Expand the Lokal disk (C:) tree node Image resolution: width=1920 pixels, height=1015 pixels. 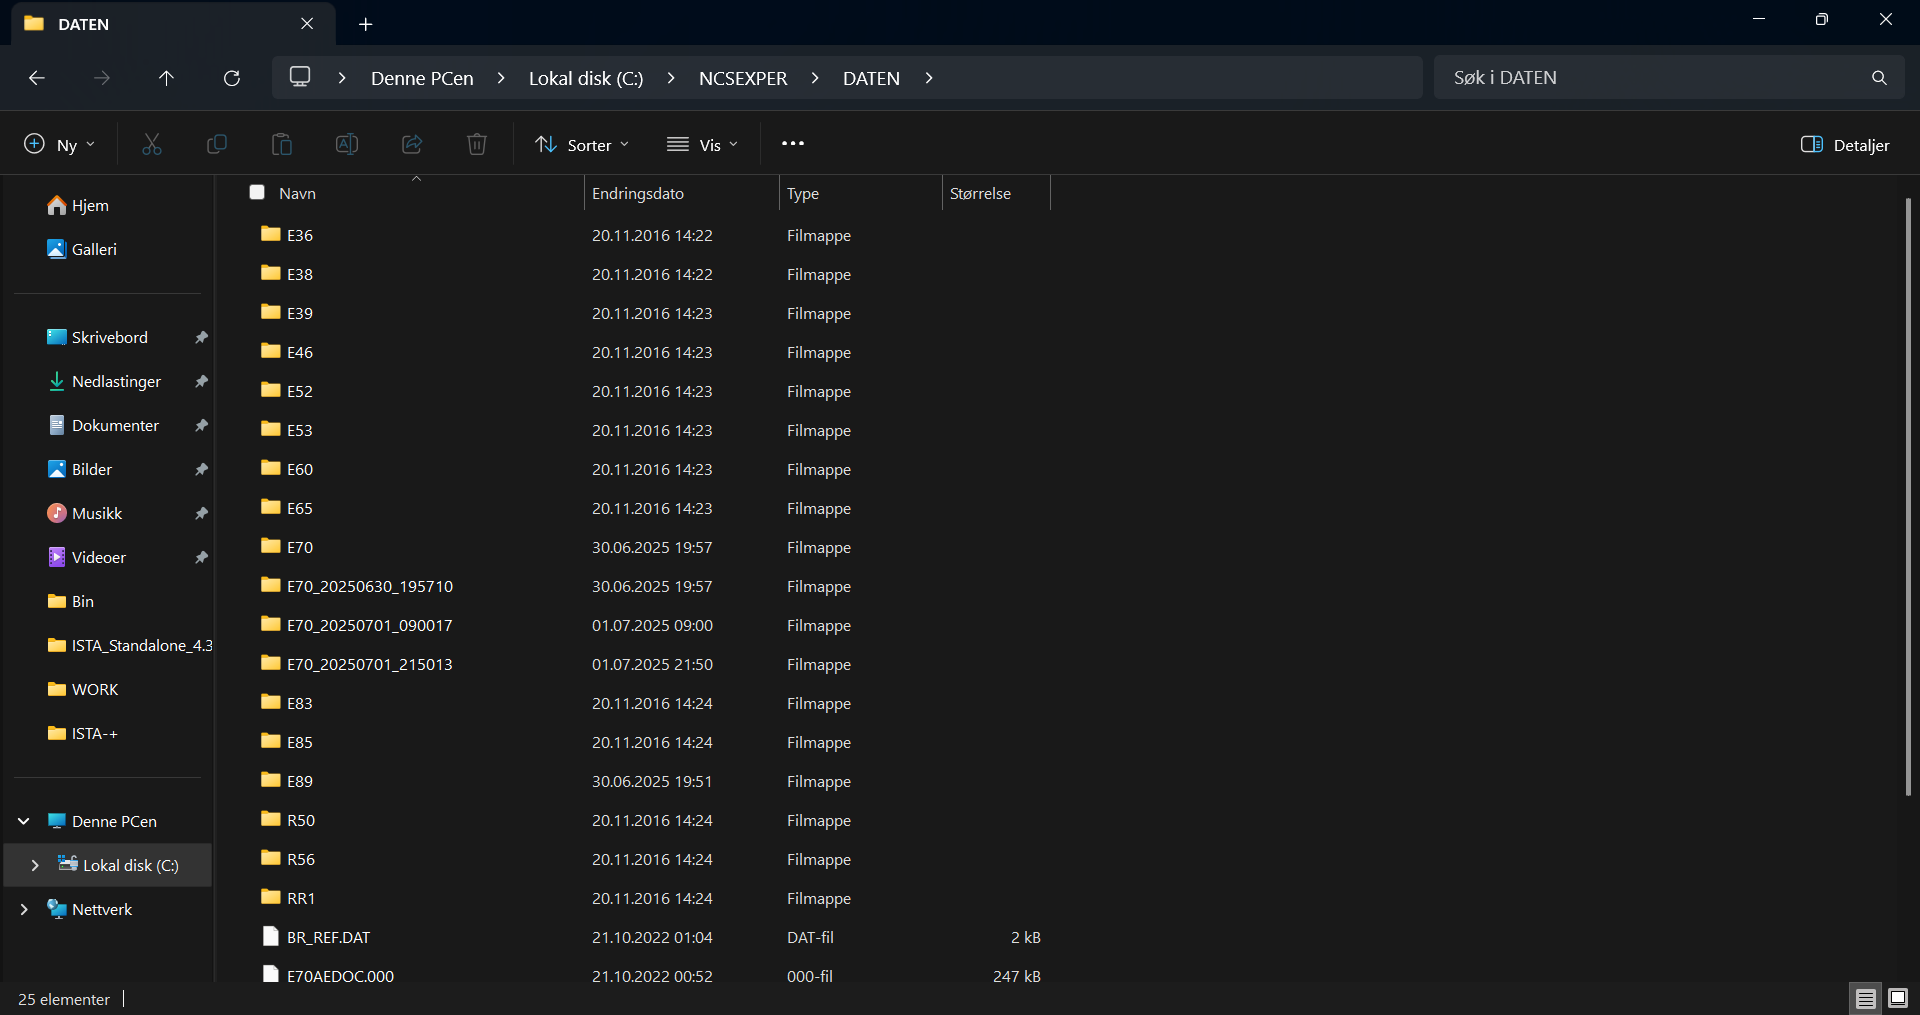click(35, 865)
